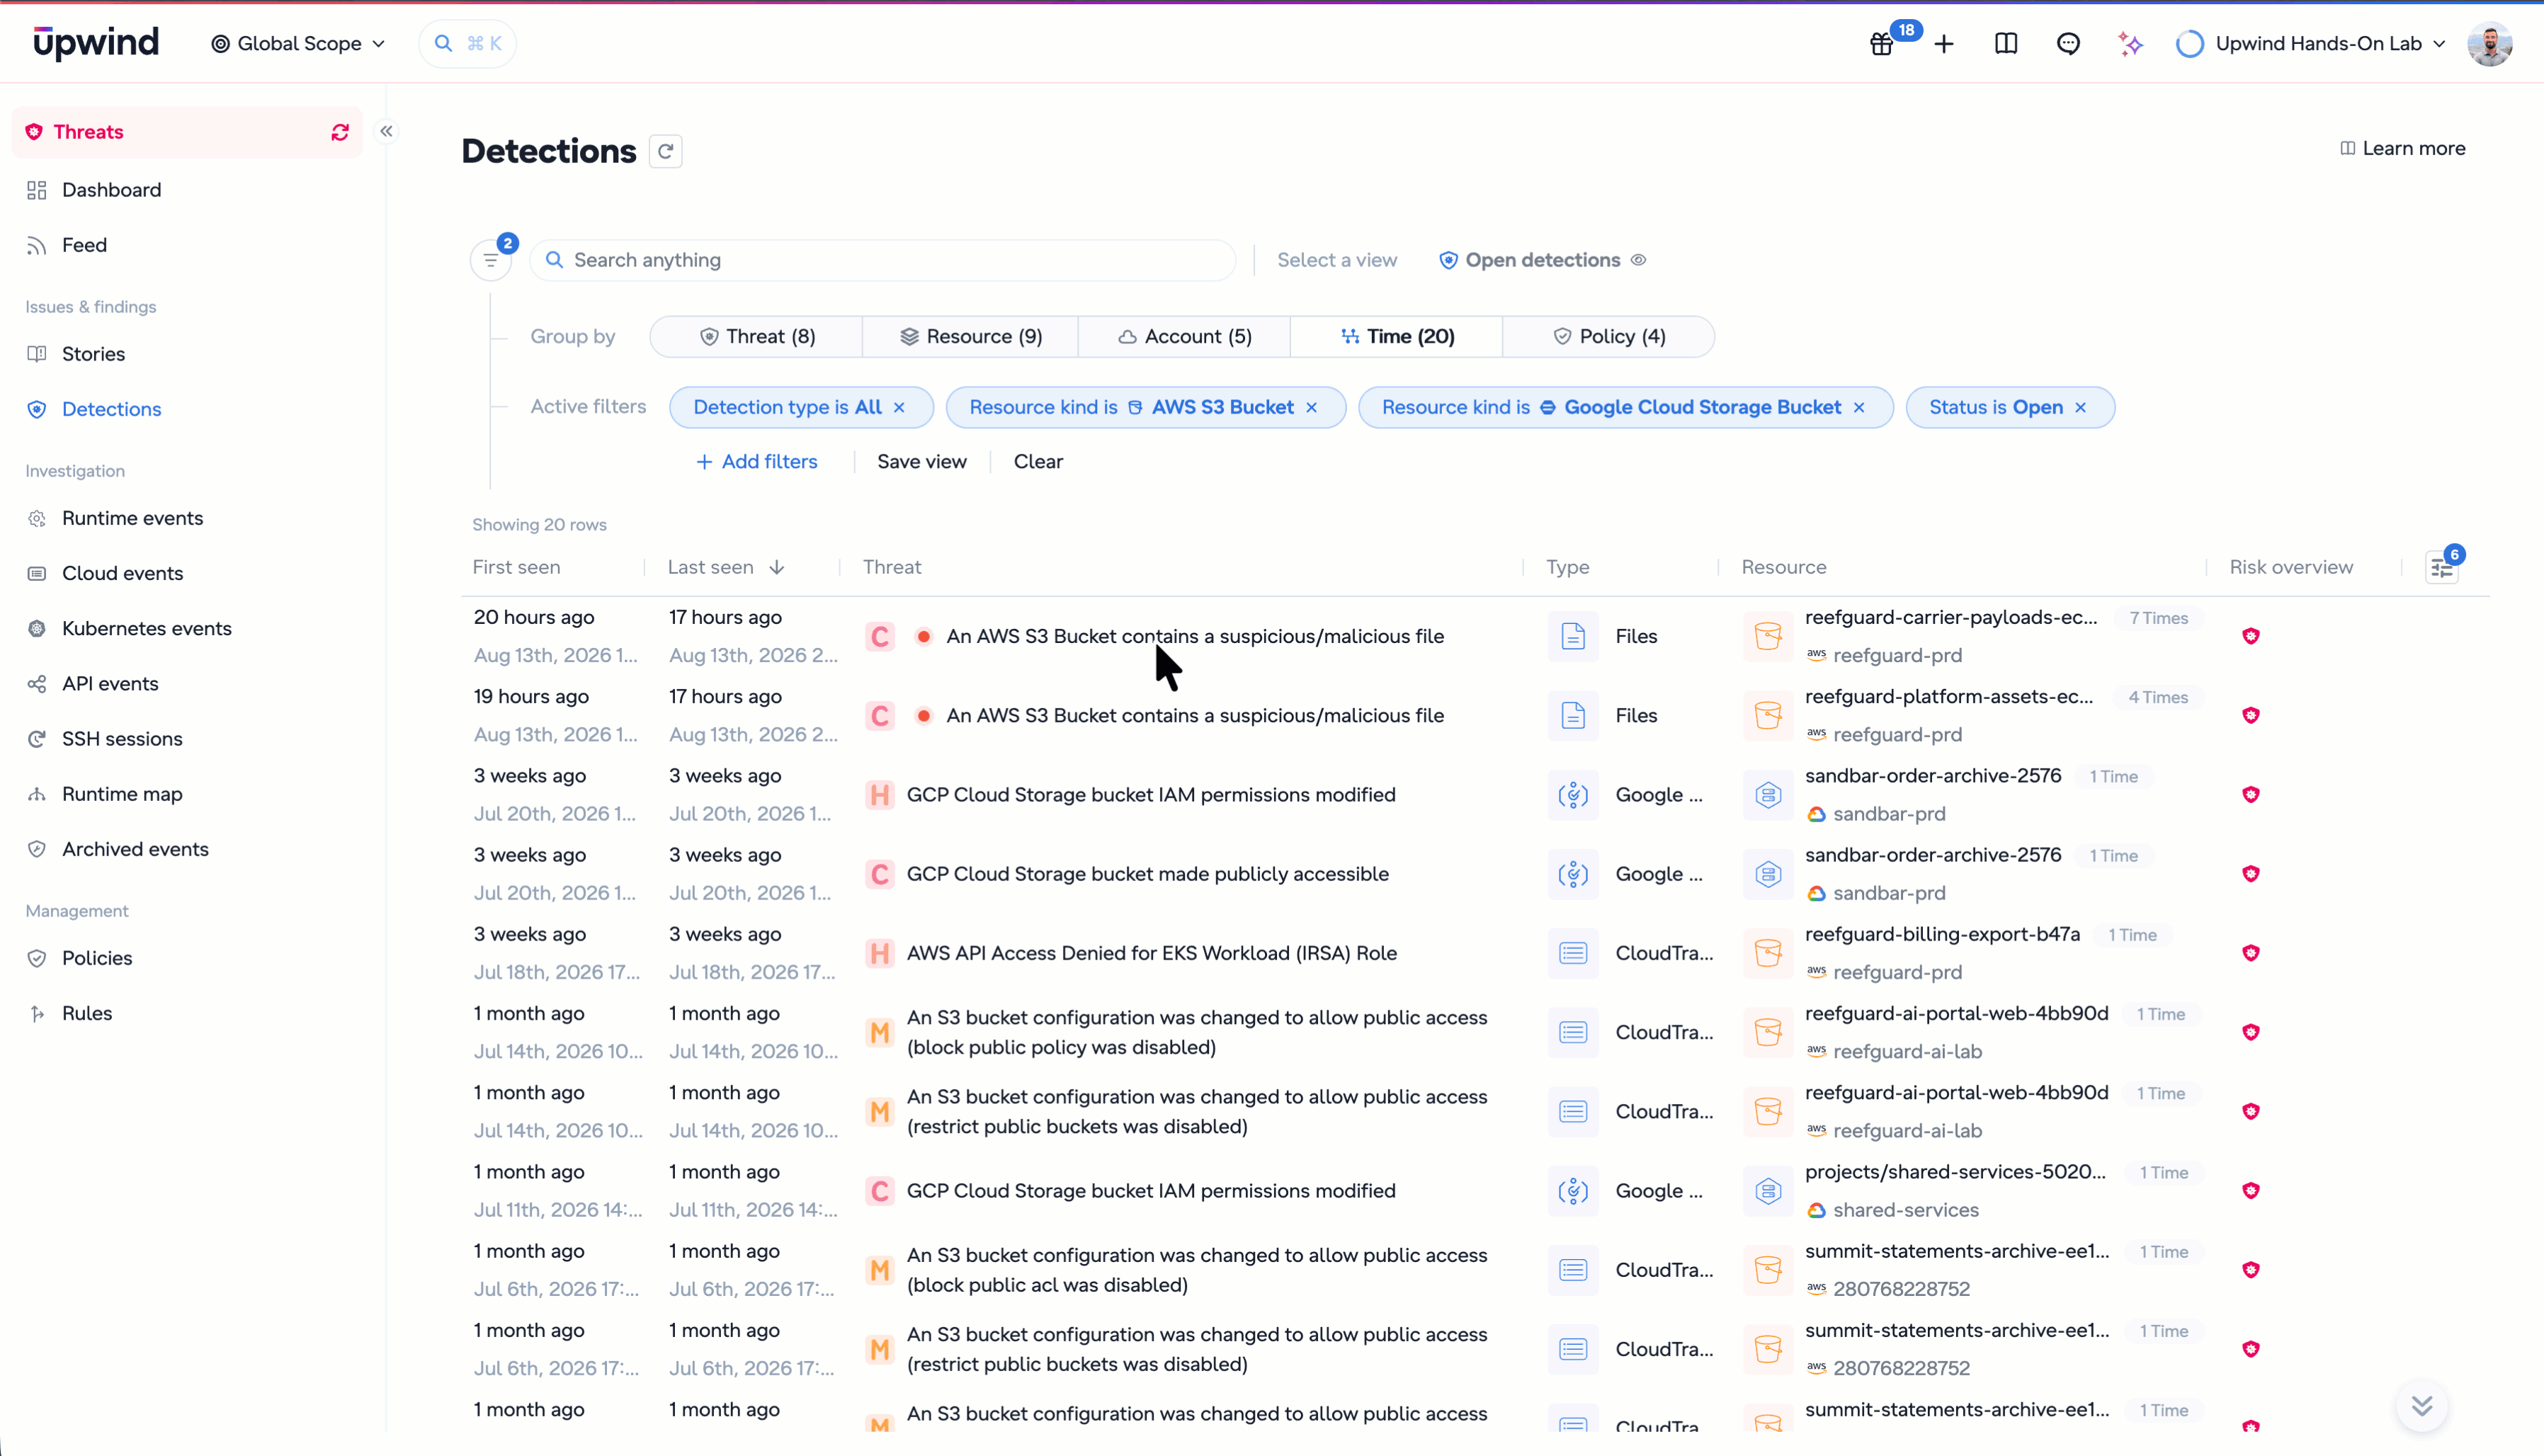2544x1456 pixels.
Task: Select Detections in the sidebar
Action: coord(111,409)
